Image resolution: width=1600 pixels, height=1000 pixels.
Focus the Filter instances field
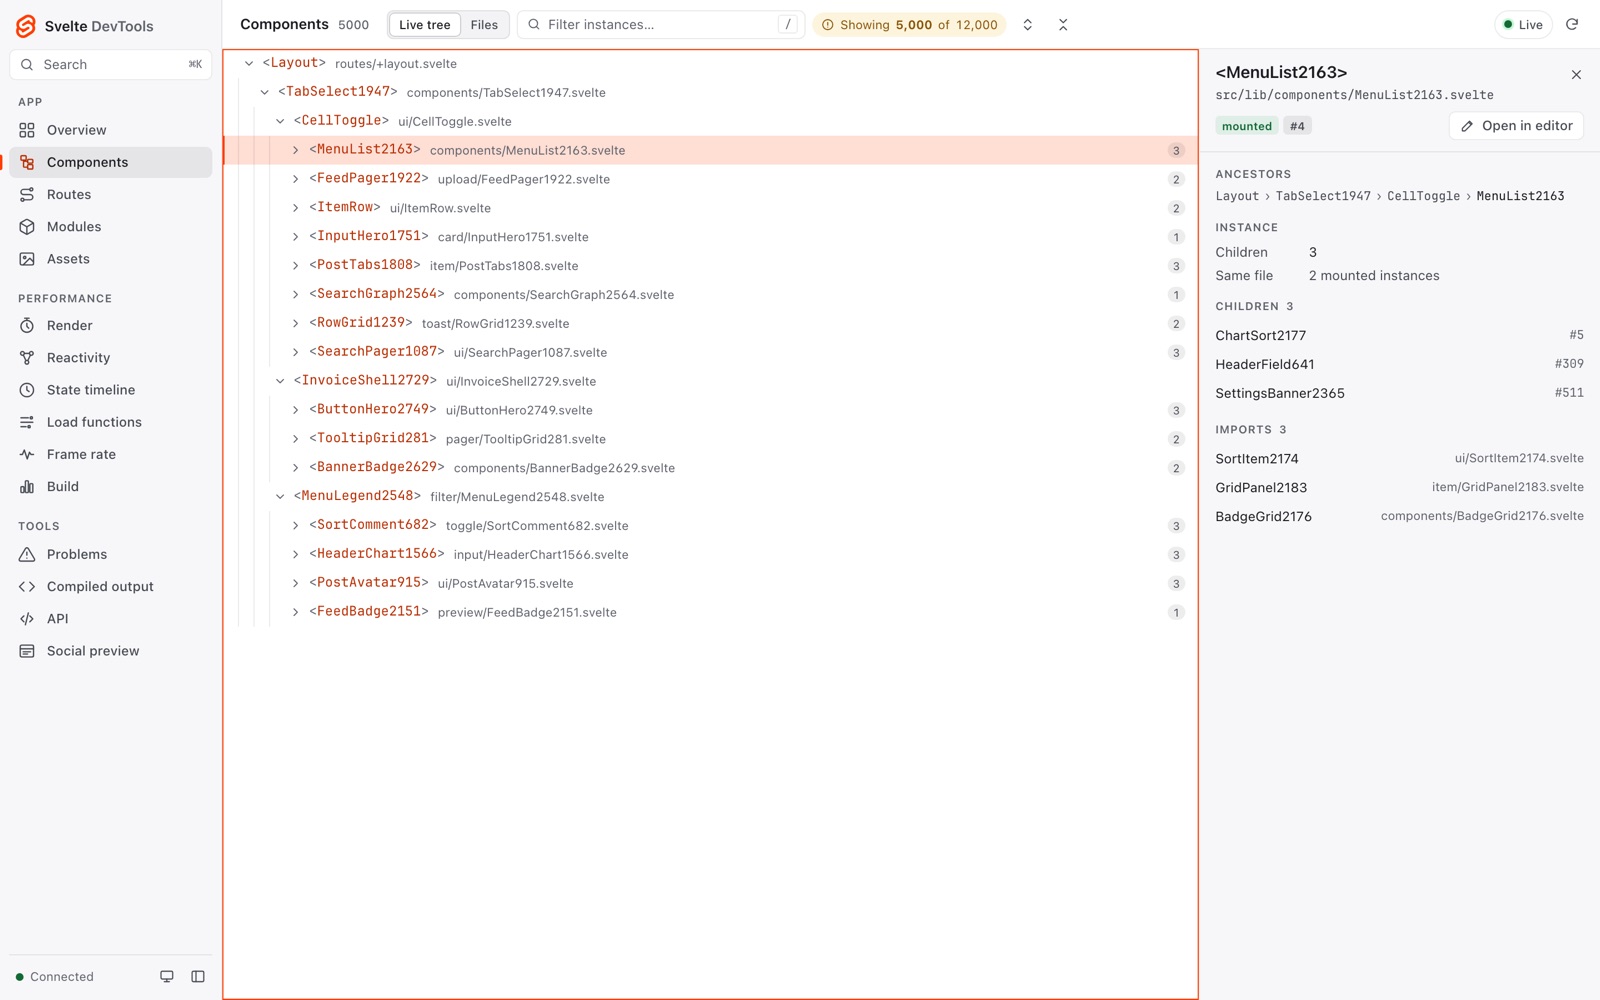[661, 24]
